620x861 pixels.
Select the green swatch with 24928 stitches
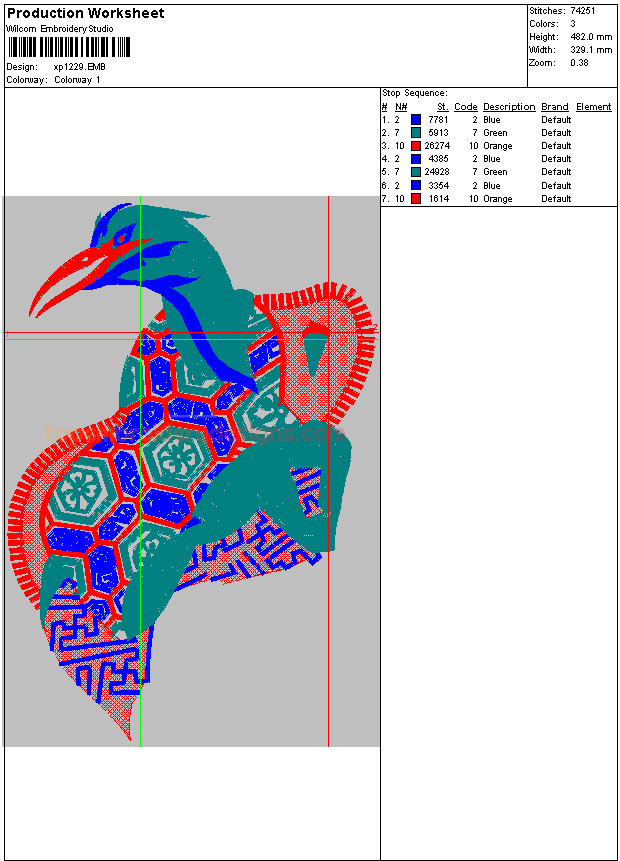(415, 172)
